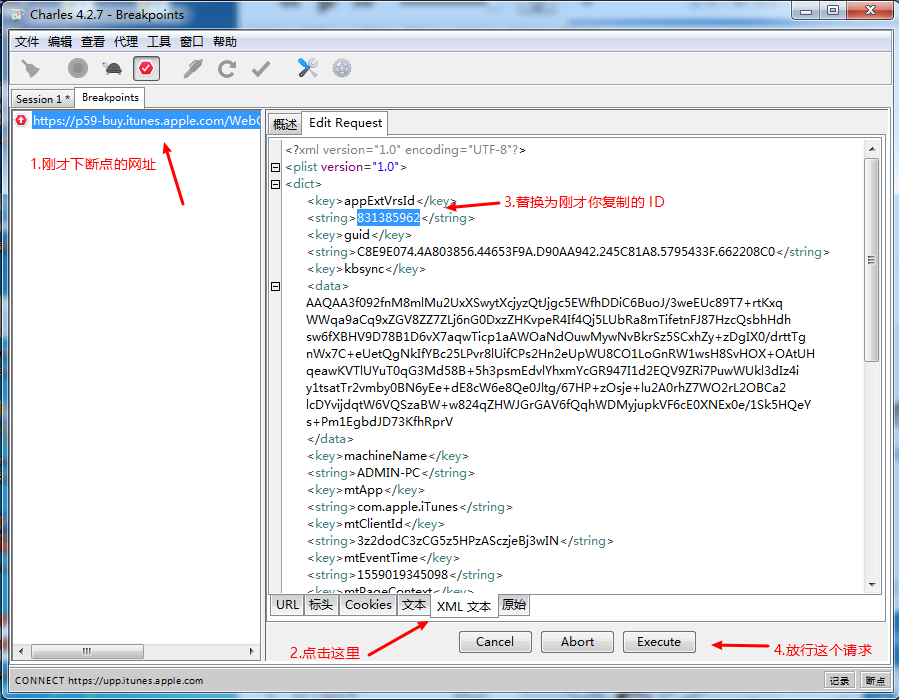Click the XML editor vertical scrollbar
The image size is (899, 700).
coord(871,260)
